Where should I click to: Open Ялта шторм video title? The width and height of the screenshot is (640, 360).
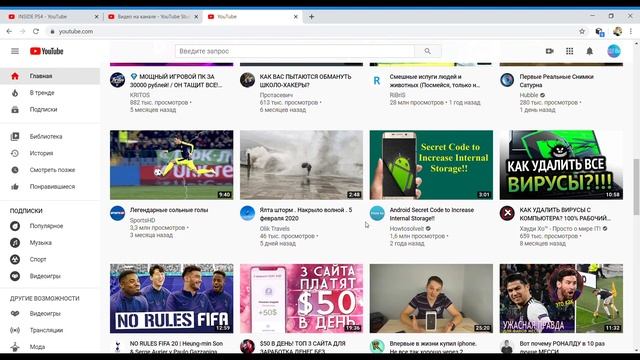pos(306,214)
